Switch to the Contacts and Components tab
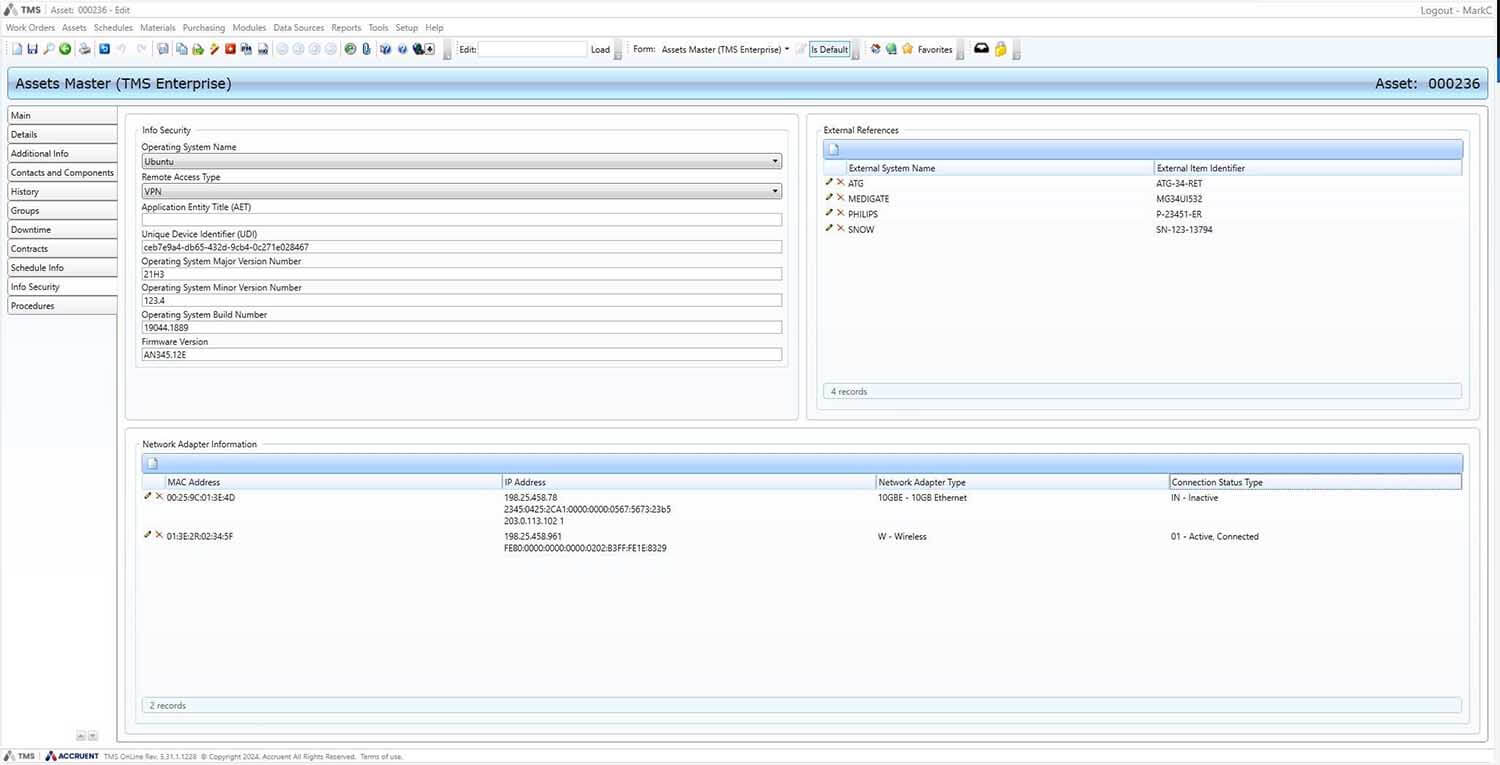Viewport: 1500px width, 765px height. click(63, 172)
